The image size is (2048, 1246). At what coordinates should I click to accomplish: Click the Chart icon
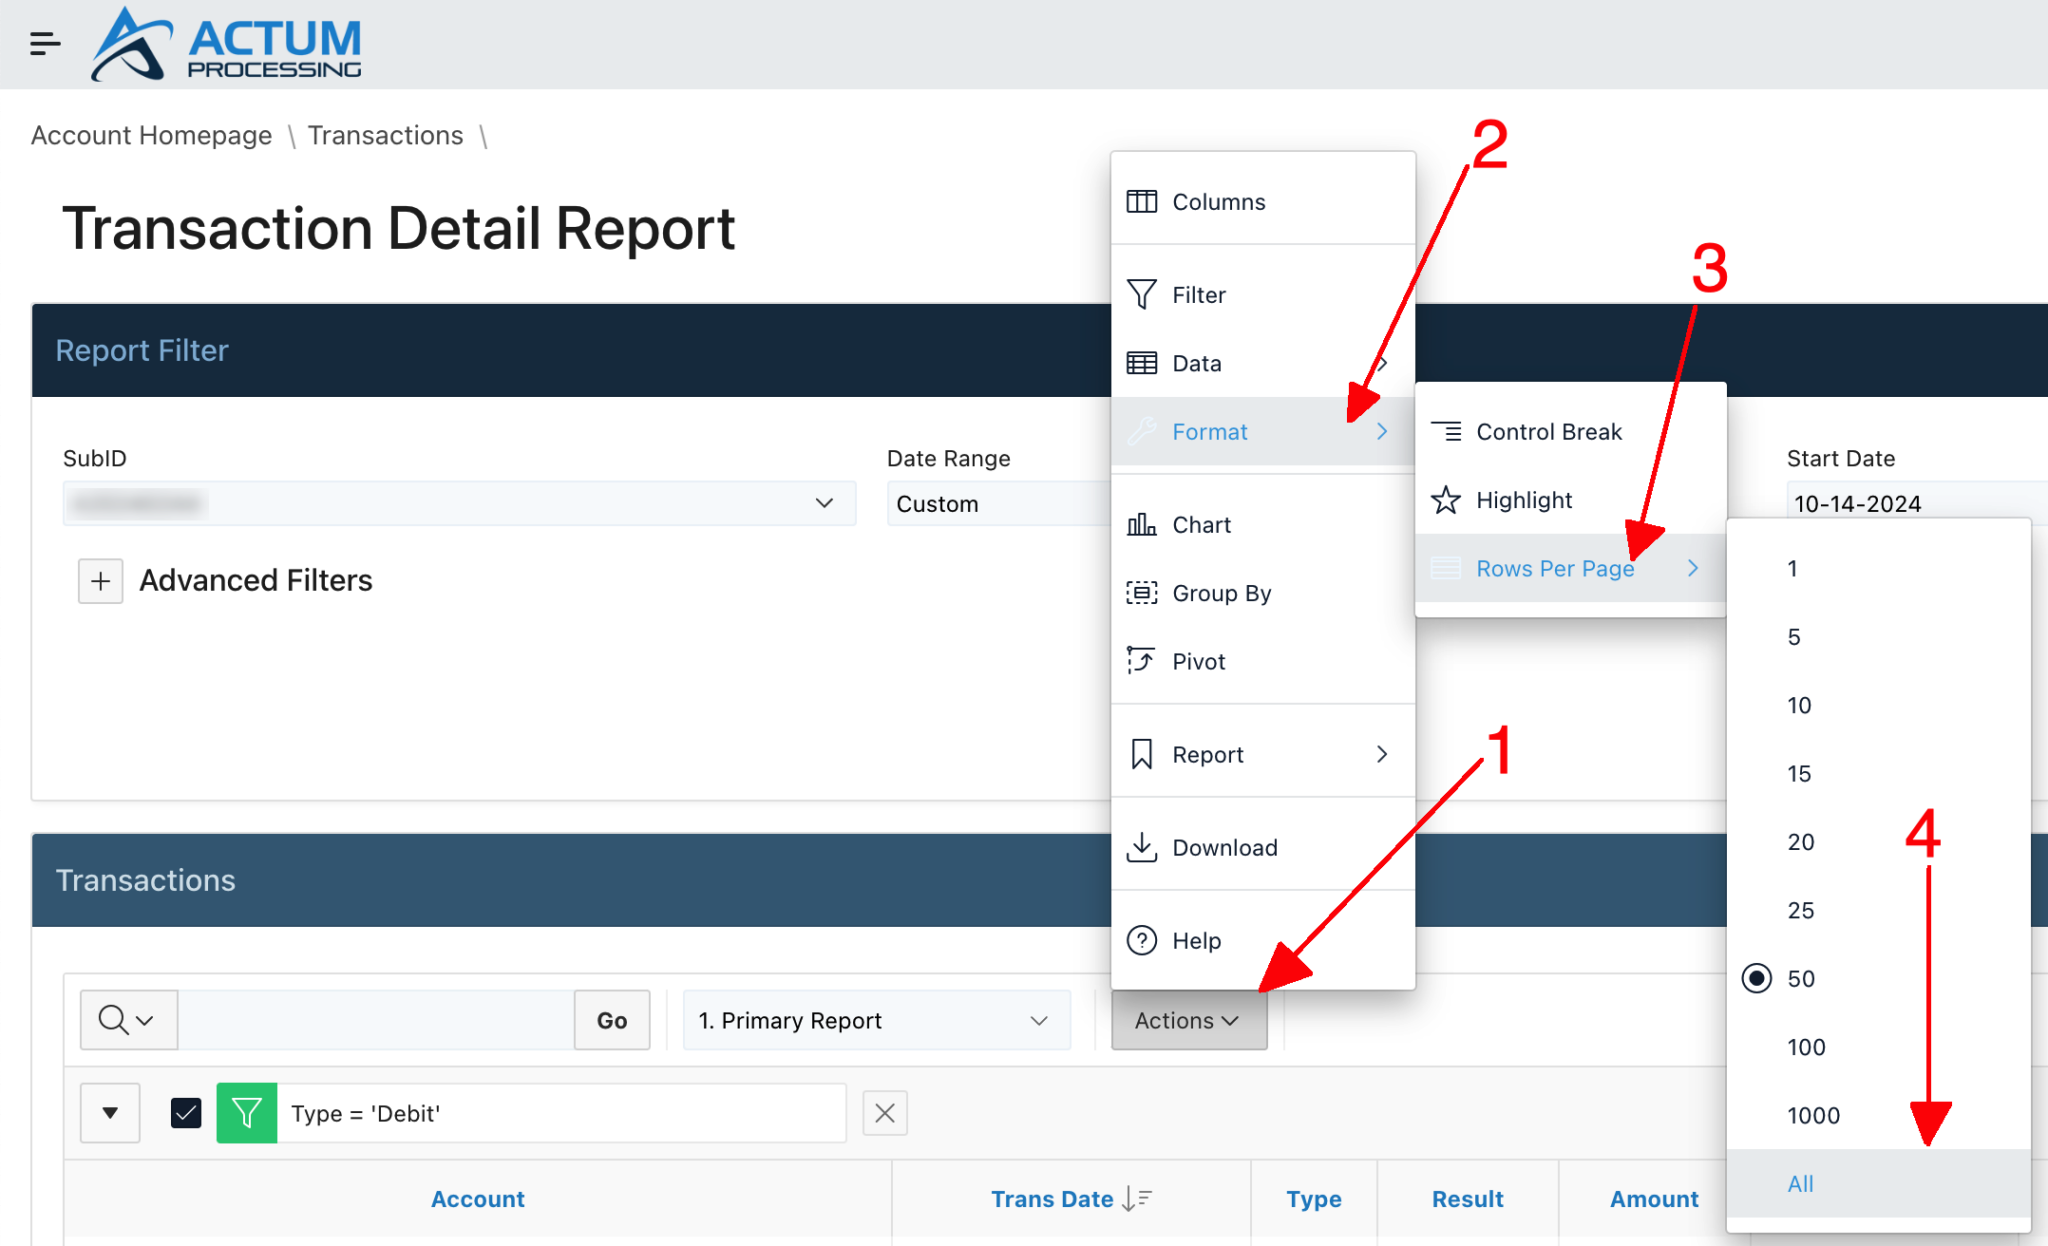coord(1142,524)
